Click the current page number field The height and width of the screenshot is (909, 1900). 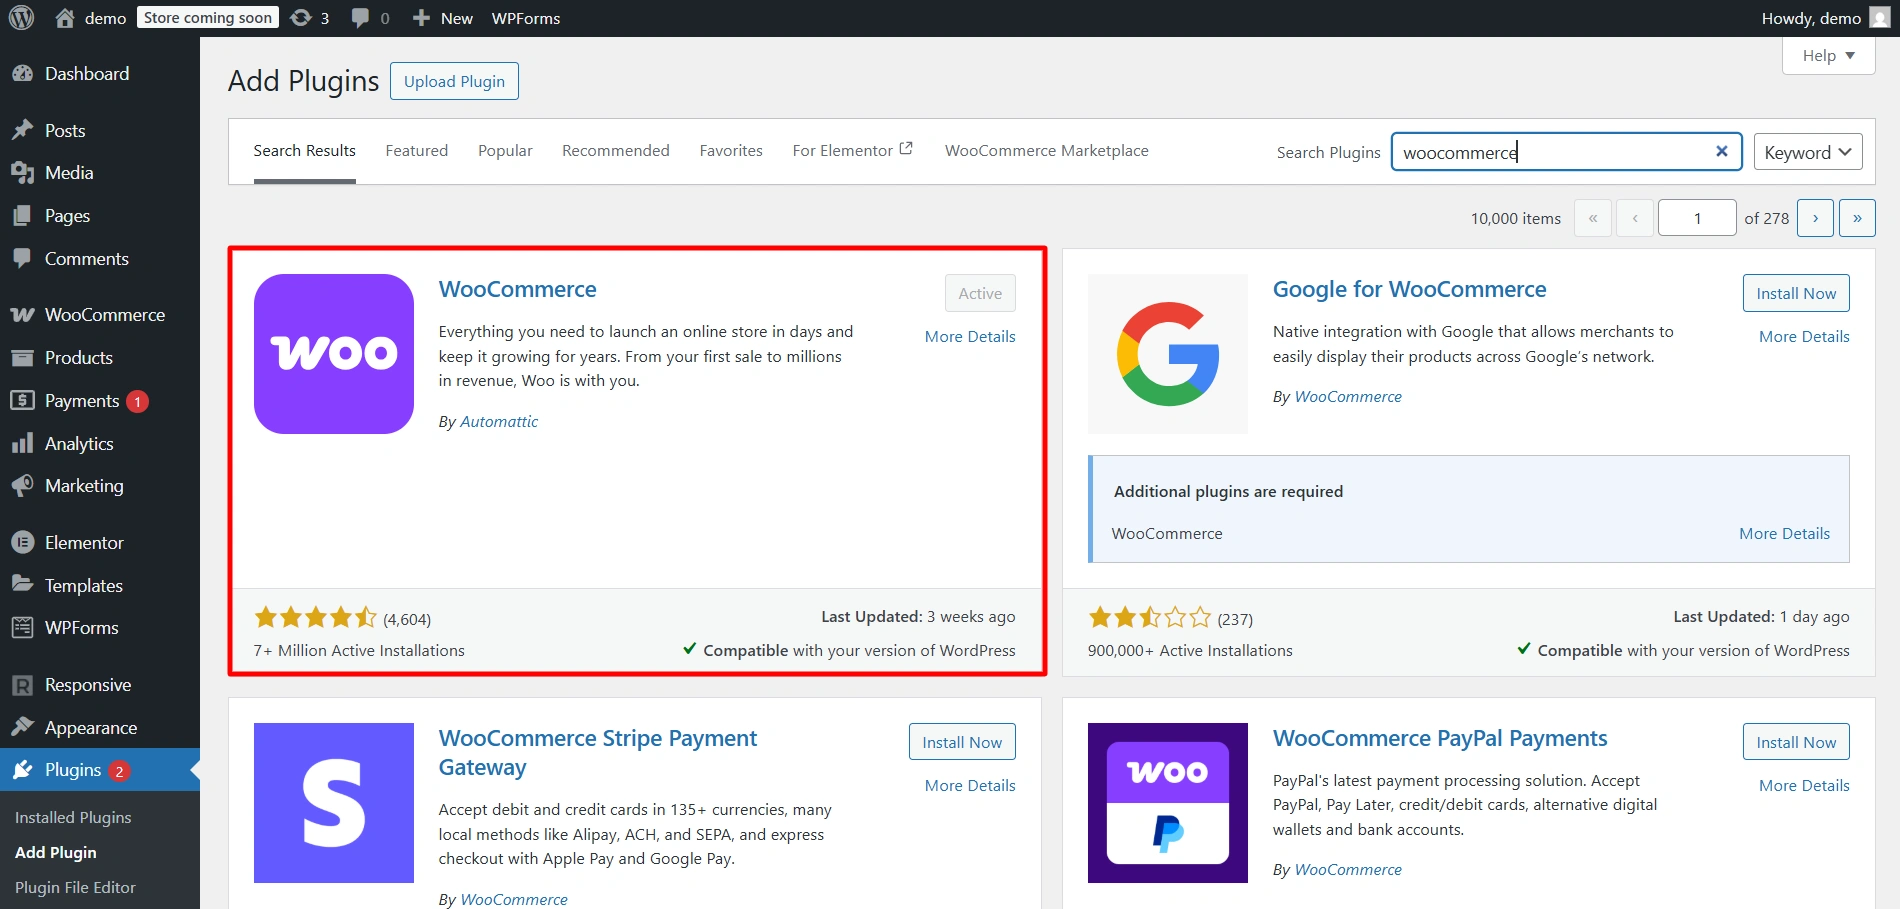[1697, 218]
